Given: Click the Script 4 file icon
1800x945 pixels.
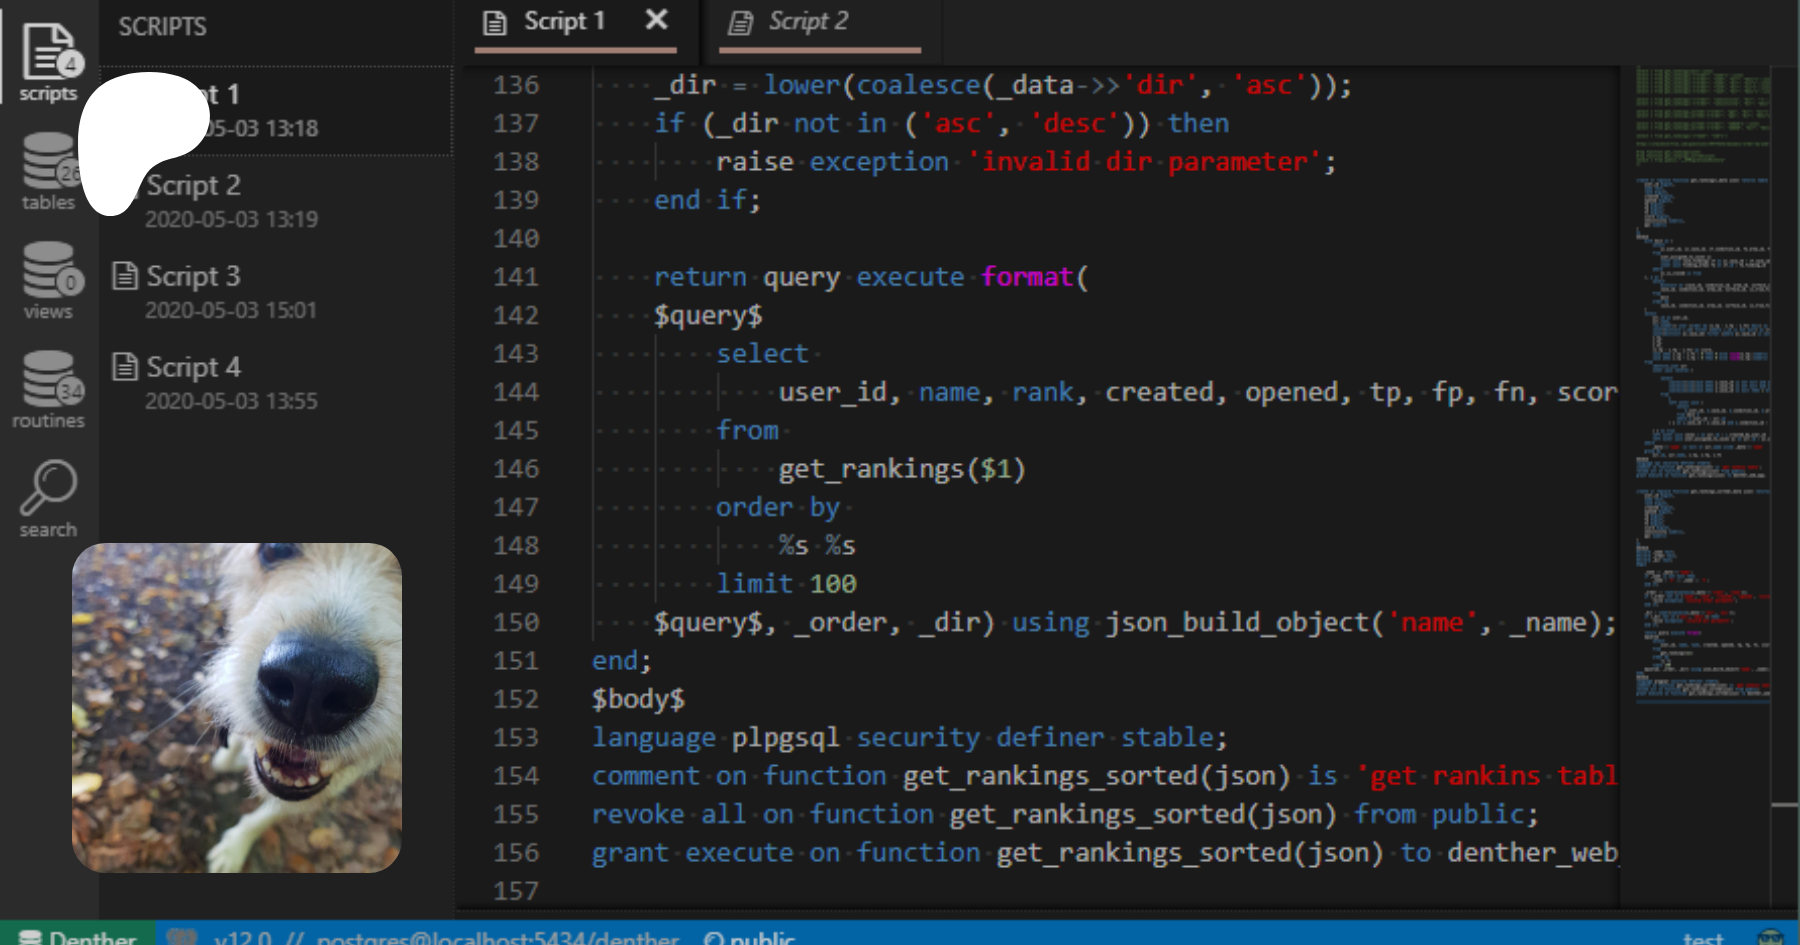Looking at the screenshot, I should [125, 367].
